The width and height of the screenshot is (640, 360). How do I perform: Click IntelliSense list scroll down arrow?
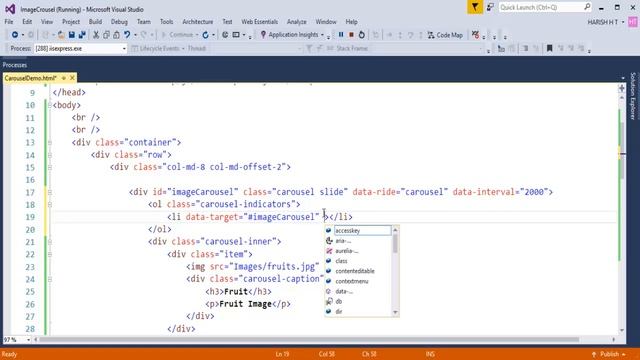tap(395, 312)
